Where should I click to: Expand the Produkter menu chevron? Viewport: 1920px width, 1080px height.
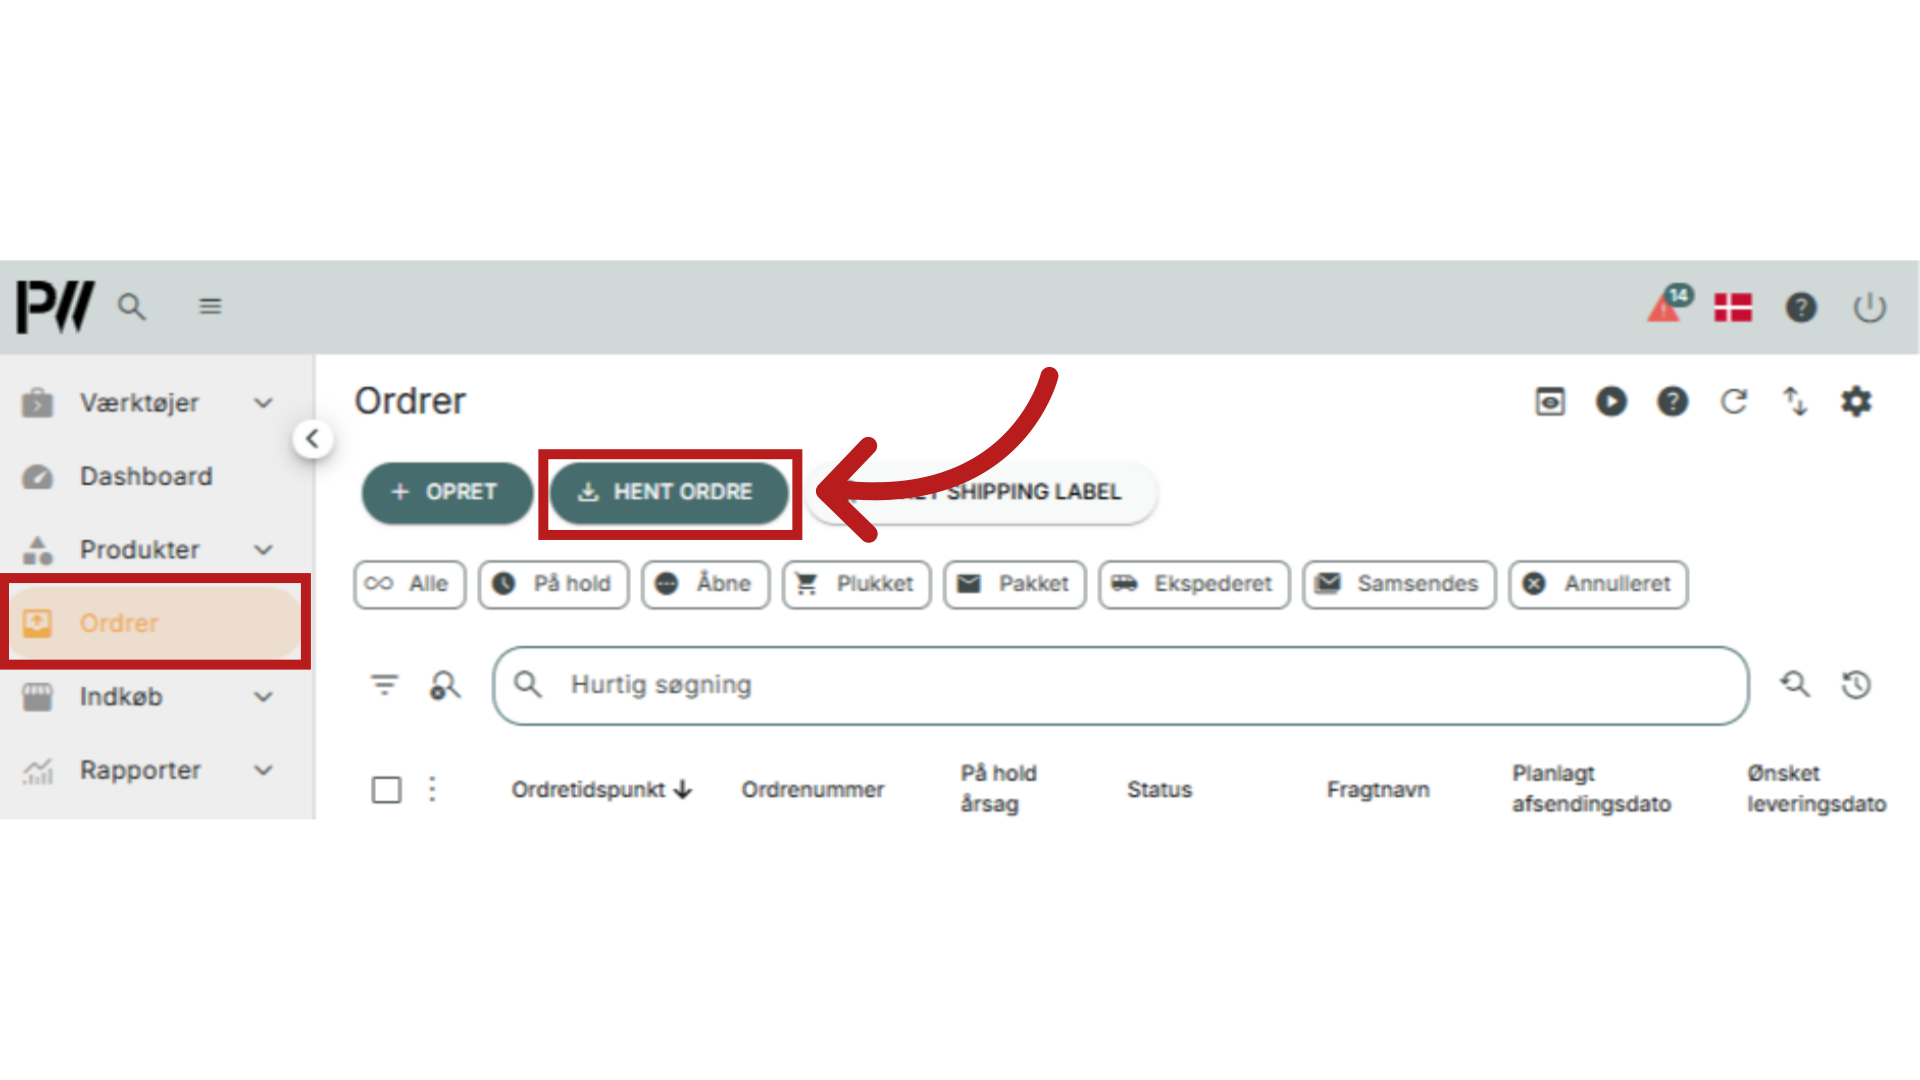(263, 550)
